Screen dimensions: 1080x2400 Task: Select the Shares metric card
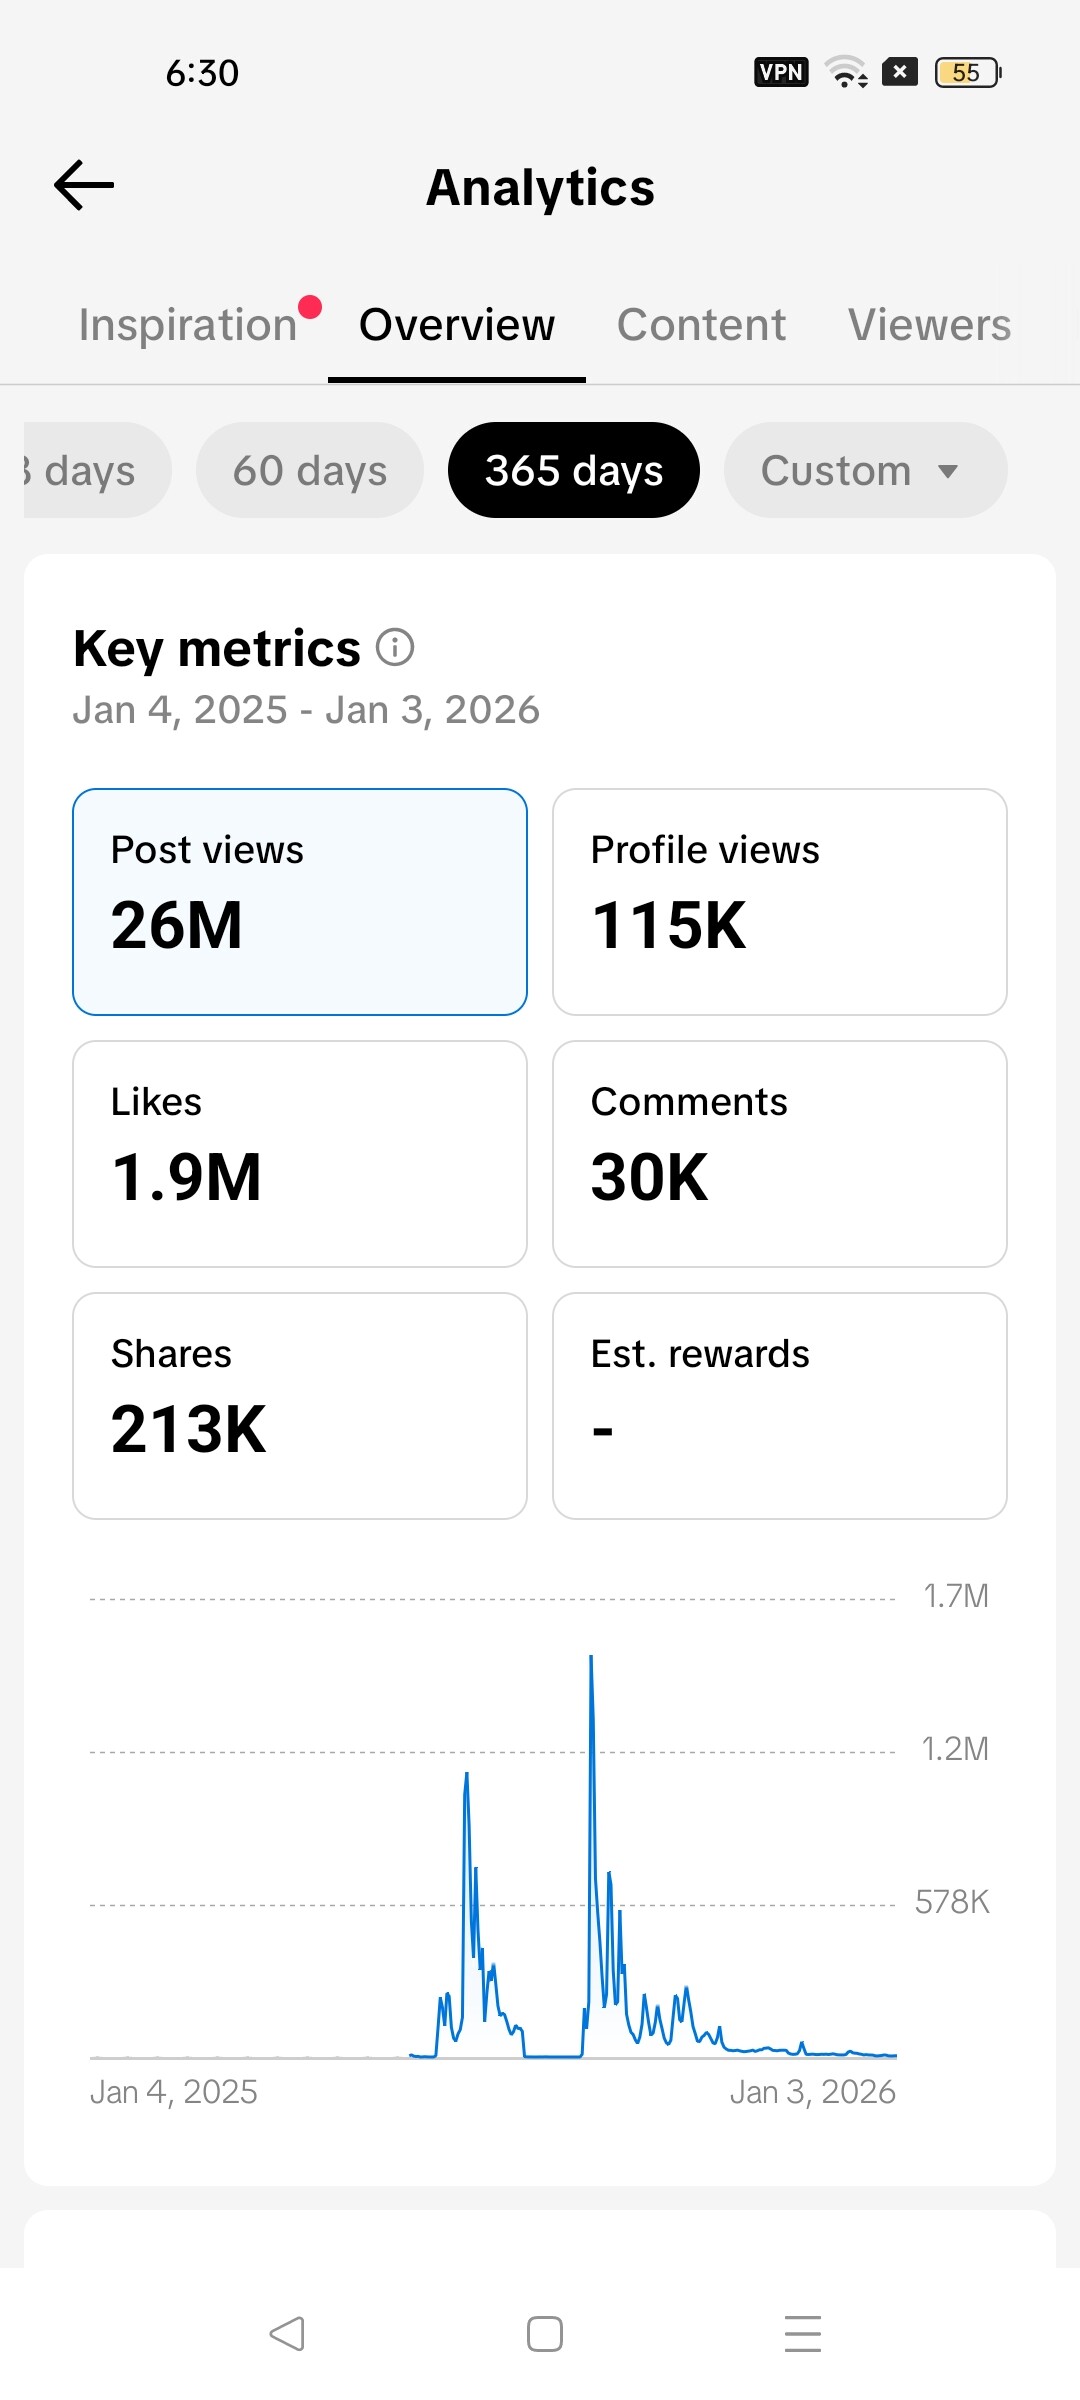click(x=300, y=1406)
